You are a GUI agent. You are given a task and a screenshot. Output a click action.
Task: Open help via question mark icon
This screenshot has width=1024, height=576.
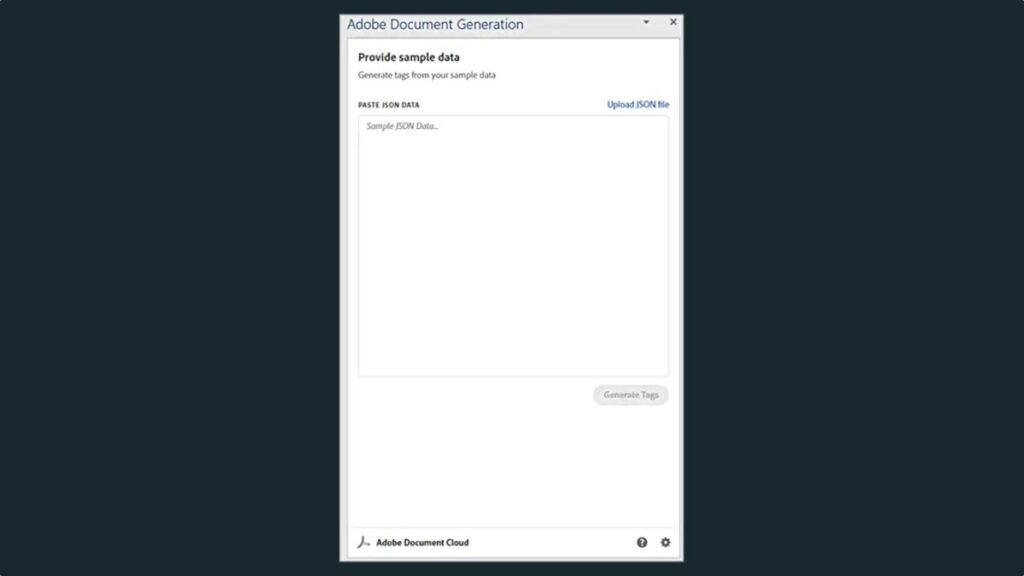click(642, 542)
